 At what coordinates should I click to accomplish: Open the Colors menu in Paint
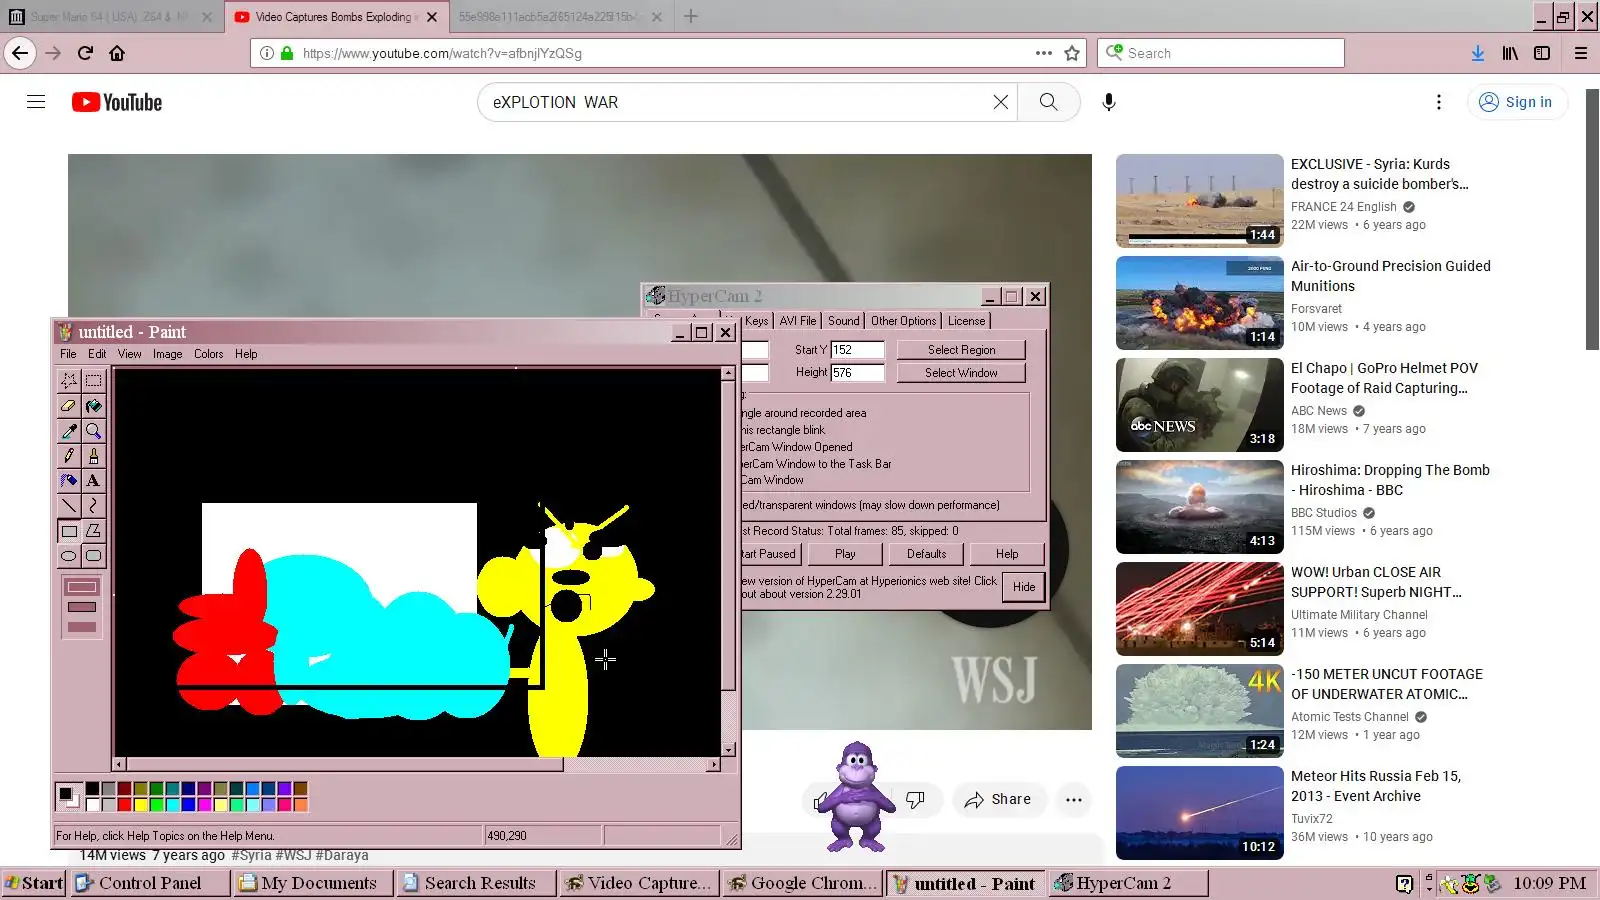tap(209, 354)
